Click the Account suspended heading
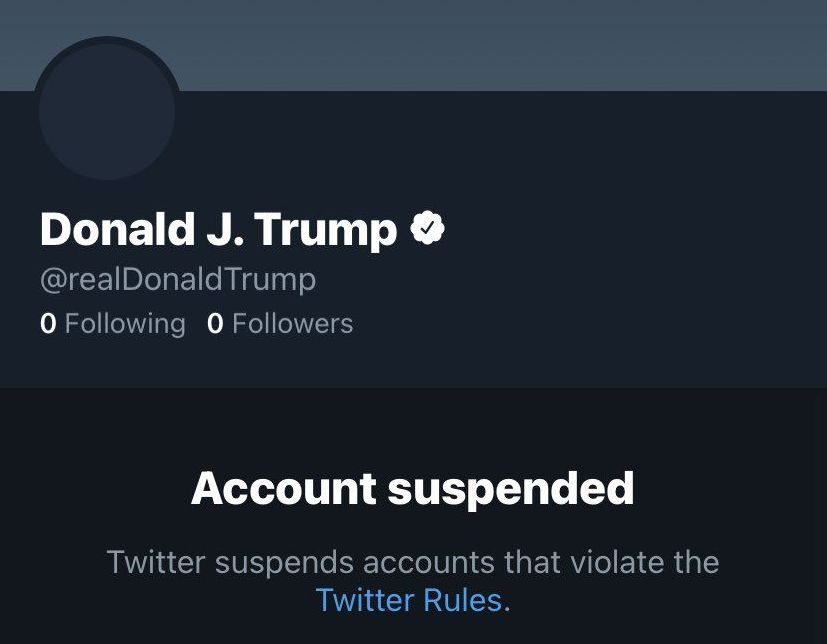 point(412,489)
